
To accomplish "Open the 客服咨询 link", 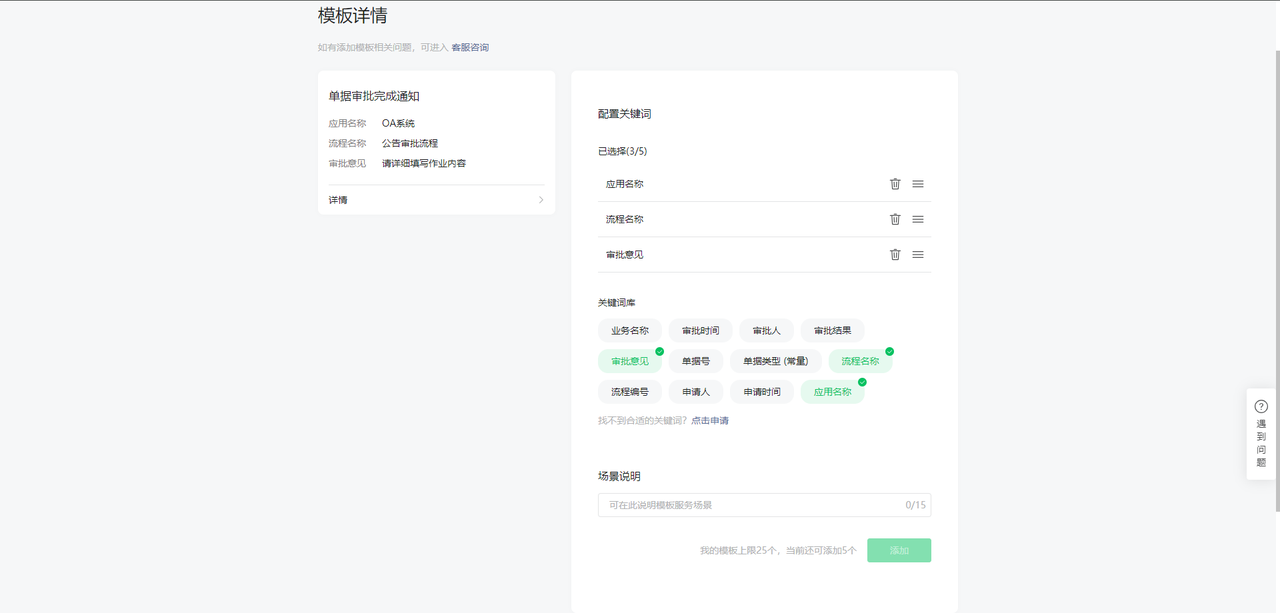I will pyautogui.click(x=470, y=47).
